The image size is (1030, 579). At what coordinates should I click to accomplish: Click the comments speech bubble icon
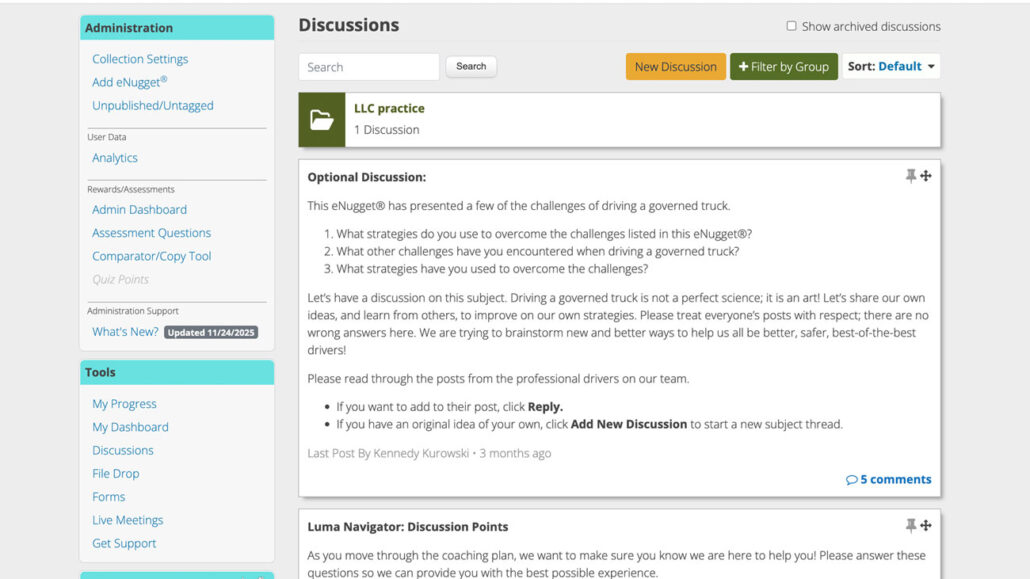tap(851, 479)
